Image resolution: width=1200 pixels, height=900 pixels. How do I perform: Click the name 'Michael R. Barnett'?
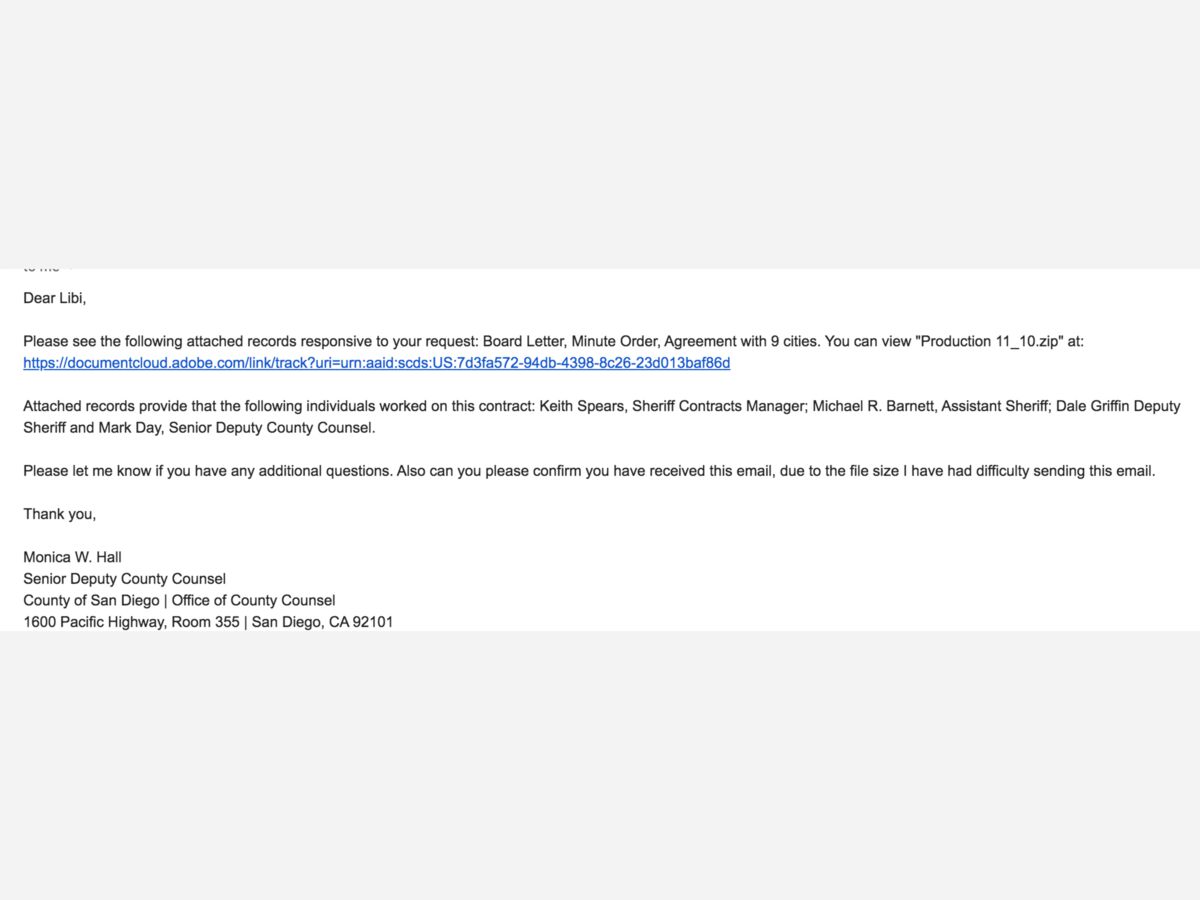tap(872, 406)
